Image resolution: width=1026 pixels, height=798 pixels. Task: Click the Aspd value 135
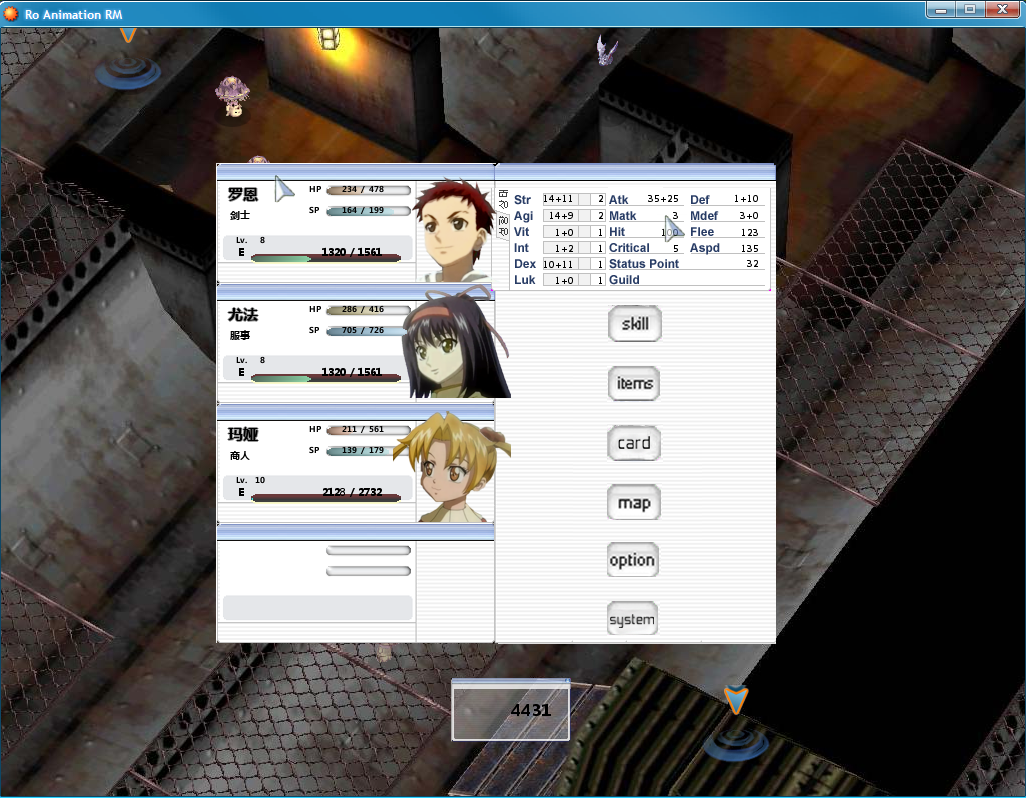[749, 249]
